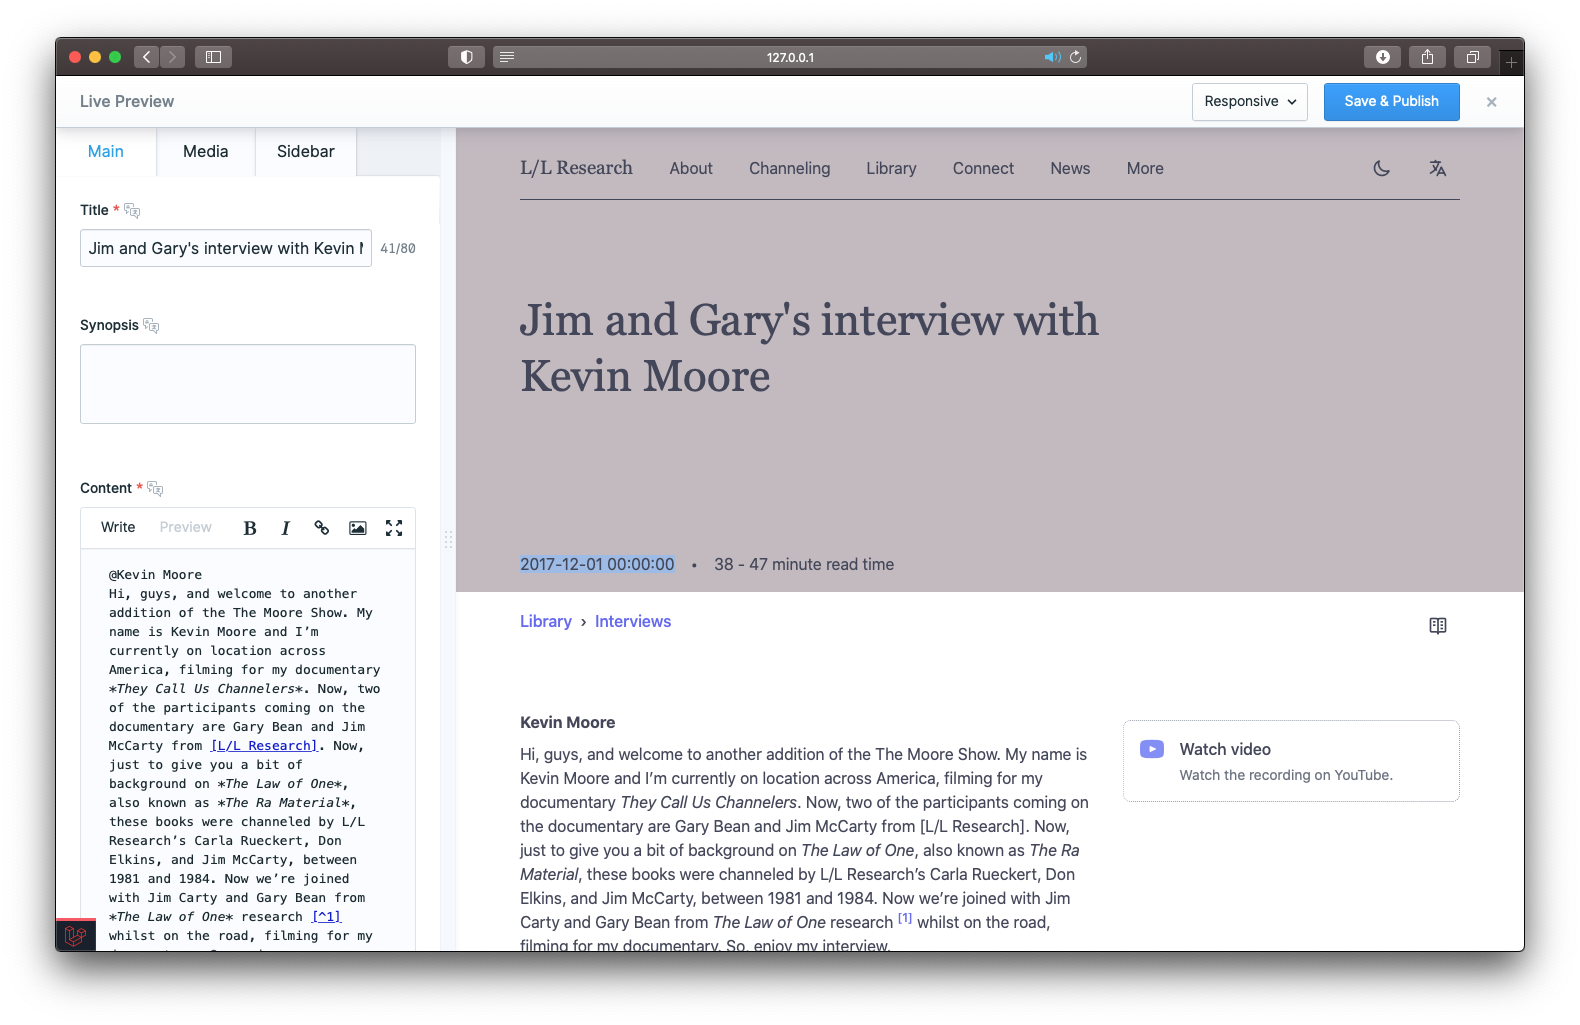Expand content editor to fullscreen
The image size is (1580, 1025).
coord(394,528)
